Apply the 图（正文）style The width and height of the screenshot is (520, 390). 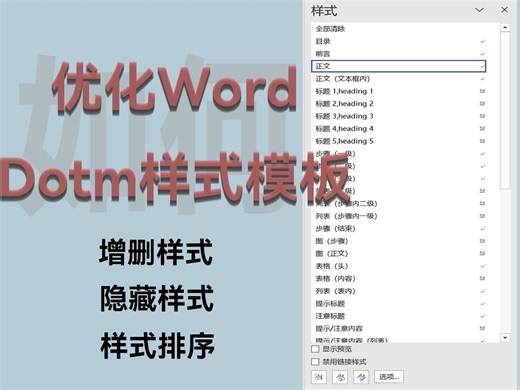pyautogui.click(x=399, y=253)
